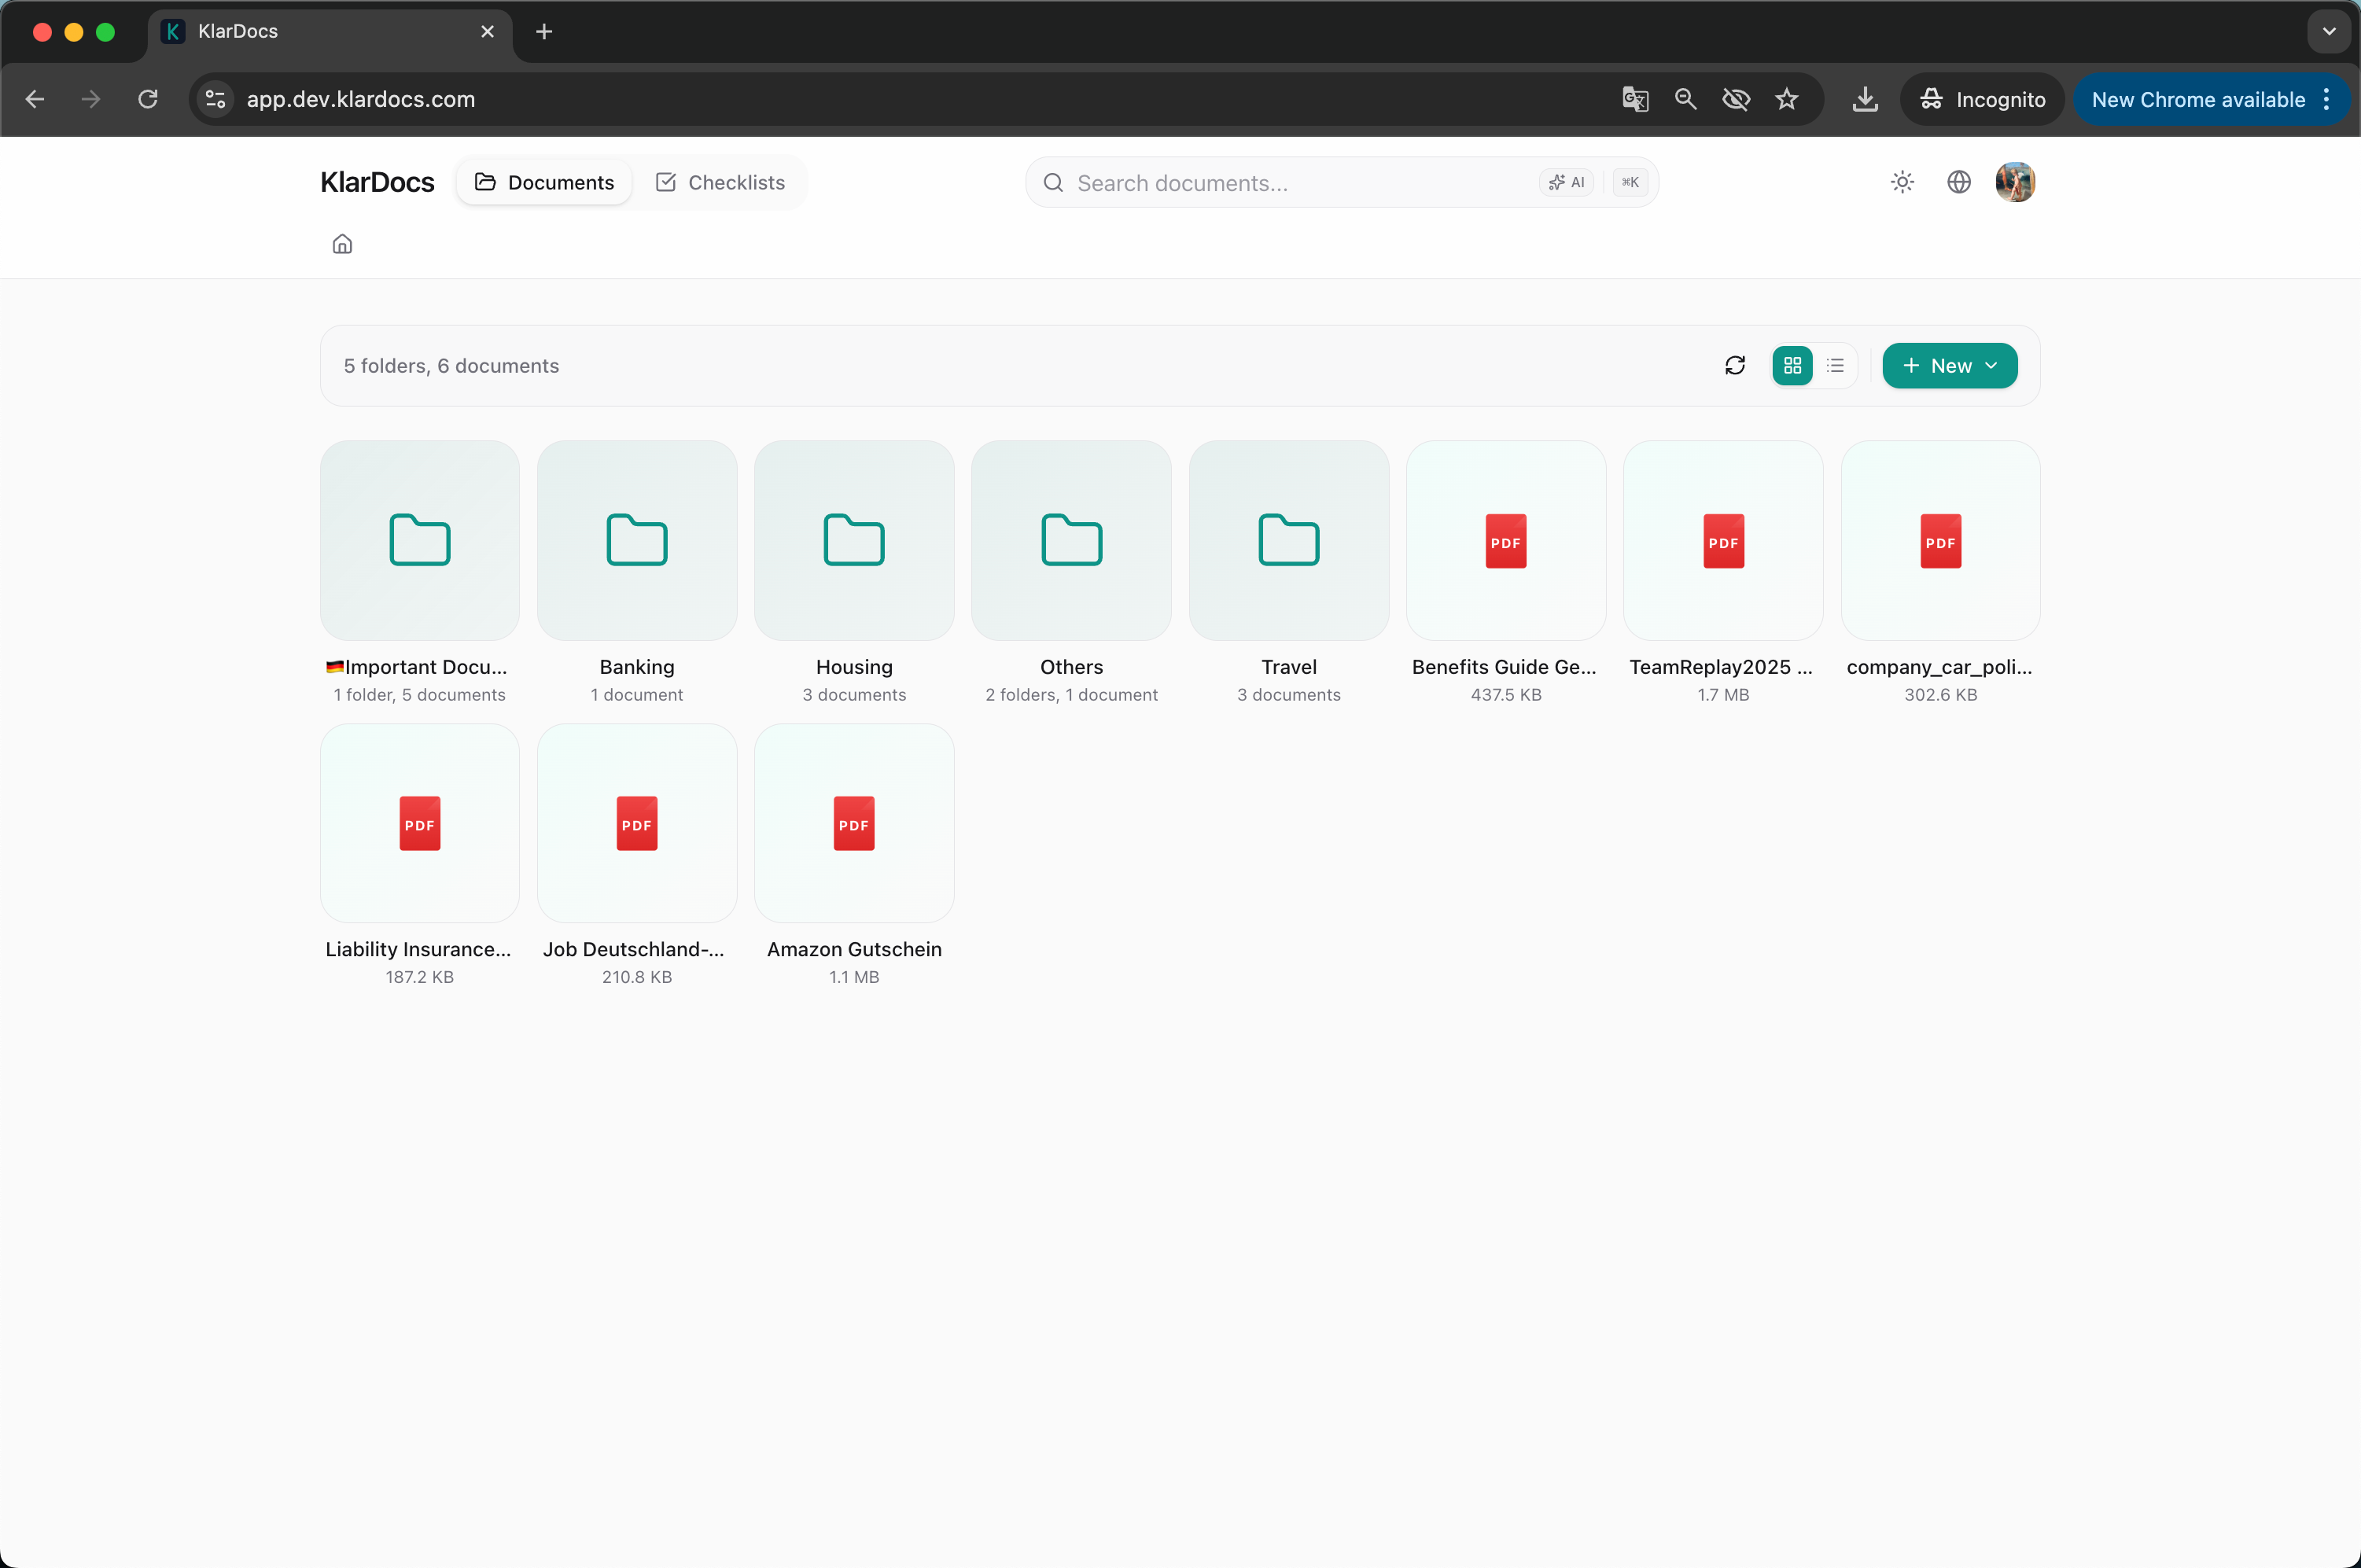Click the home breadcrumb icon
The image size is (2361, 1568).
pos(342,244)
